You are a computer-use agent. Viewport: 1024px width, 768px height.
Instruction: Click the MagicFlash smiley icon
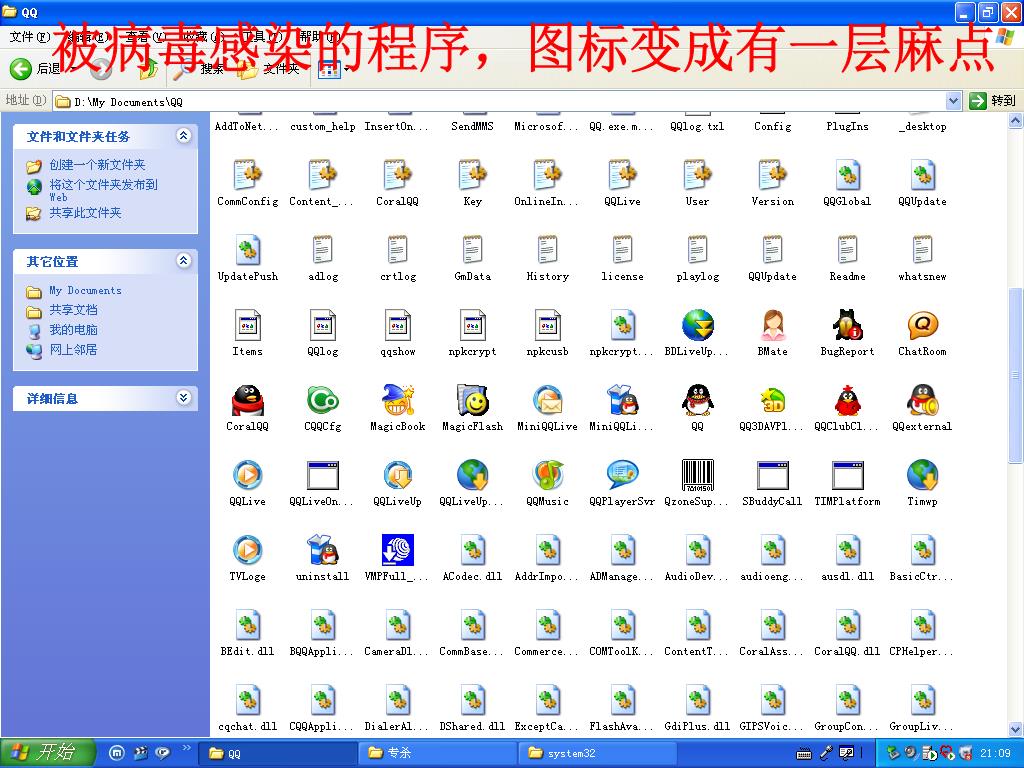click(473, 400)
